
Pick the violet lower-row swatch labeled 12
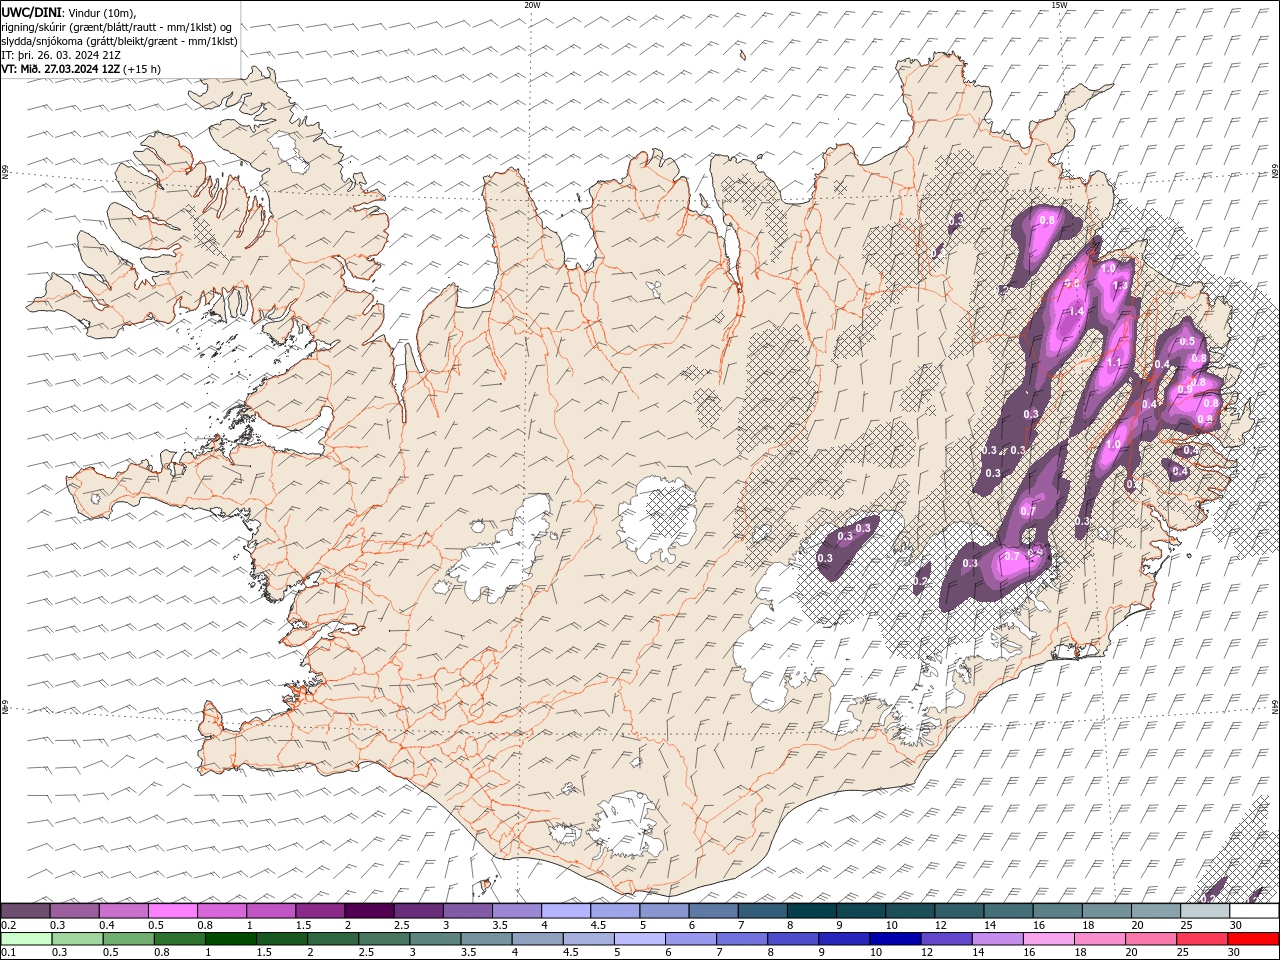click(x=945, y=939)
